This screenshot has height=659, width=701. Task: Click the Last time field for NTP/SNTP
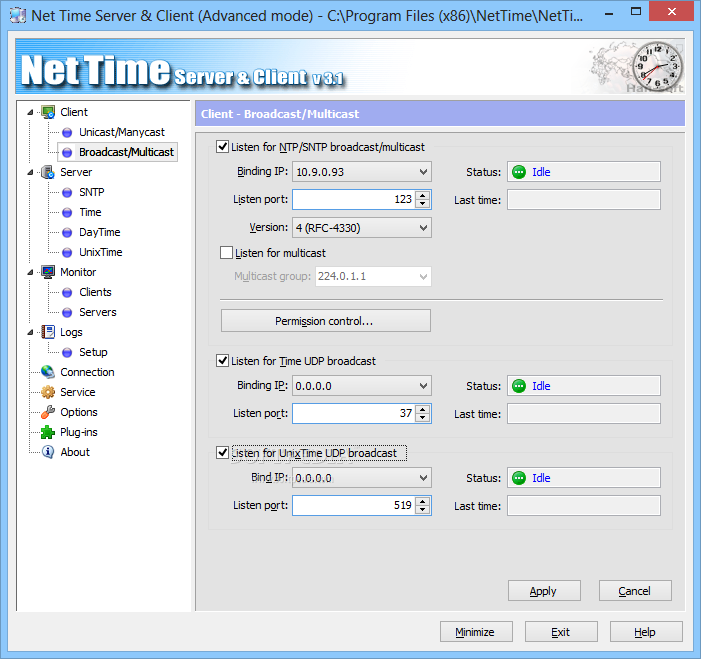(x=583, y=200)
